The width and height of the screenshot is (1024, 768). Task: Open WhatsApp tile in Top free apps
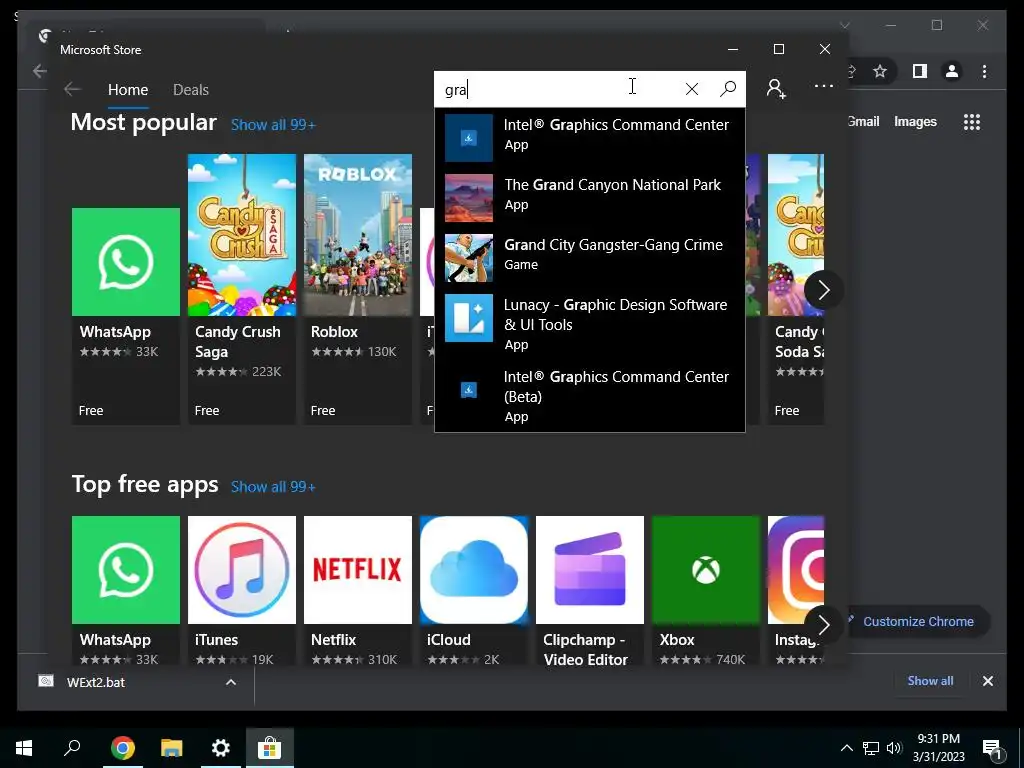(x=126, y=591)
